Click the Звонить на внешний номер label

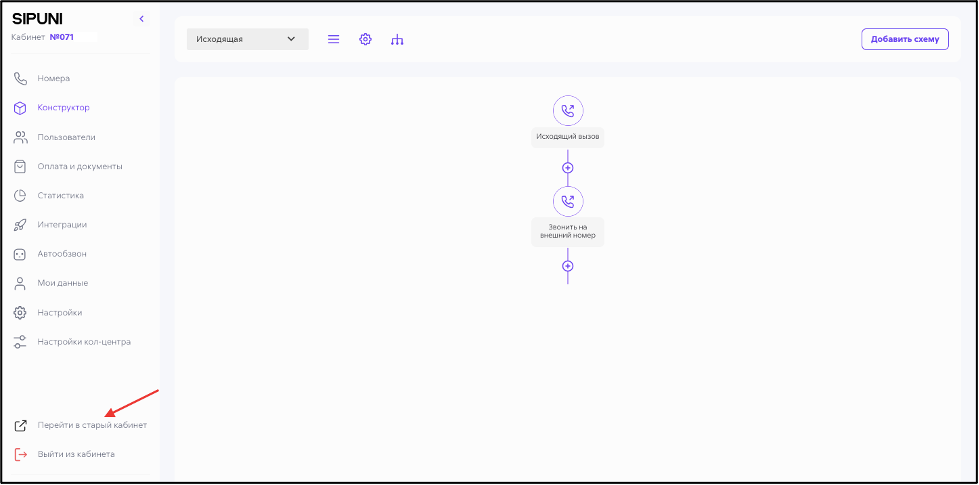click(568, 232)
